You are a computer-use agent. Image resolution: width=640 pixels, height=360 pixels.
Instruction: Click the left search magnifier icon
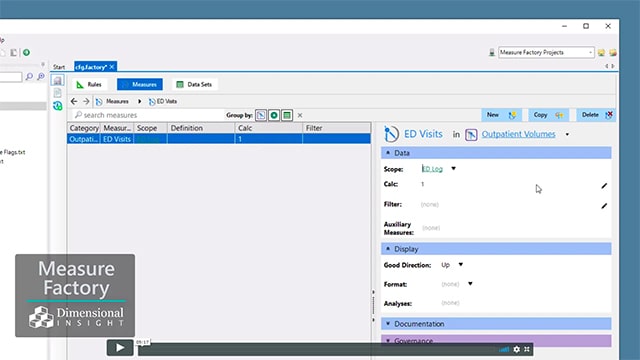pos(29,76)
